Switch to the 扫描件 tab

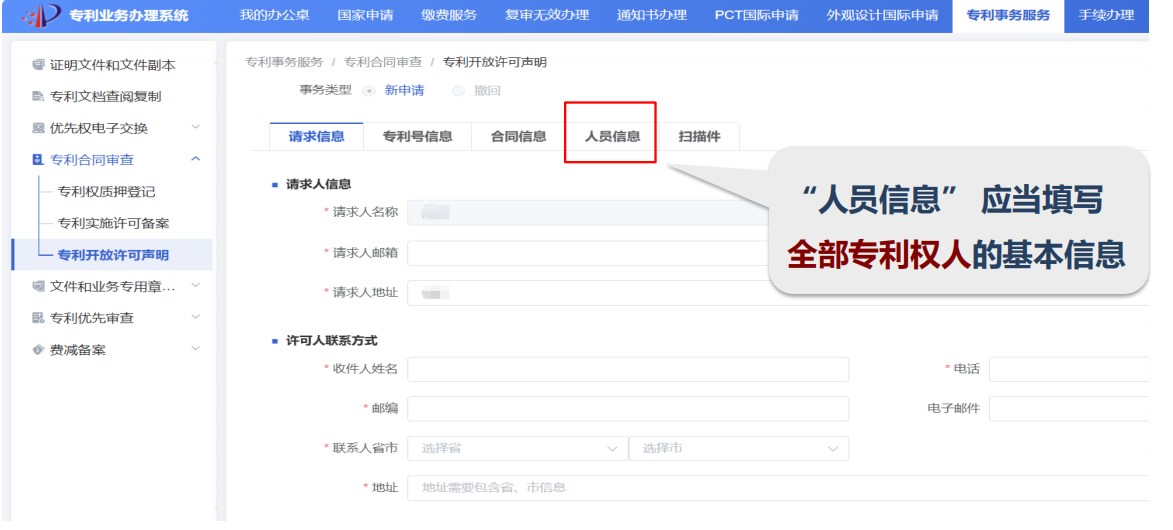pyautogui.click(x=699, y=137)
